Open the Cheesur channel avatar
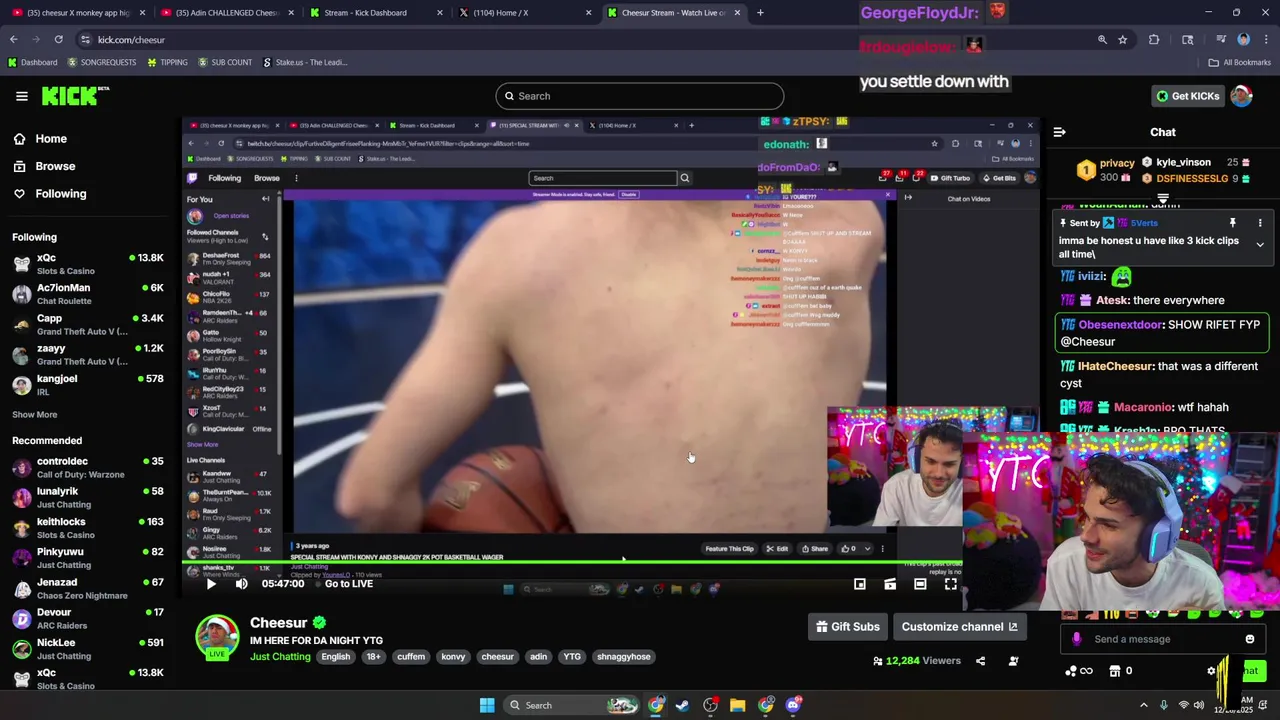Image resolution: width=1280 pixels, height=720 pixels. coord(217,638)
